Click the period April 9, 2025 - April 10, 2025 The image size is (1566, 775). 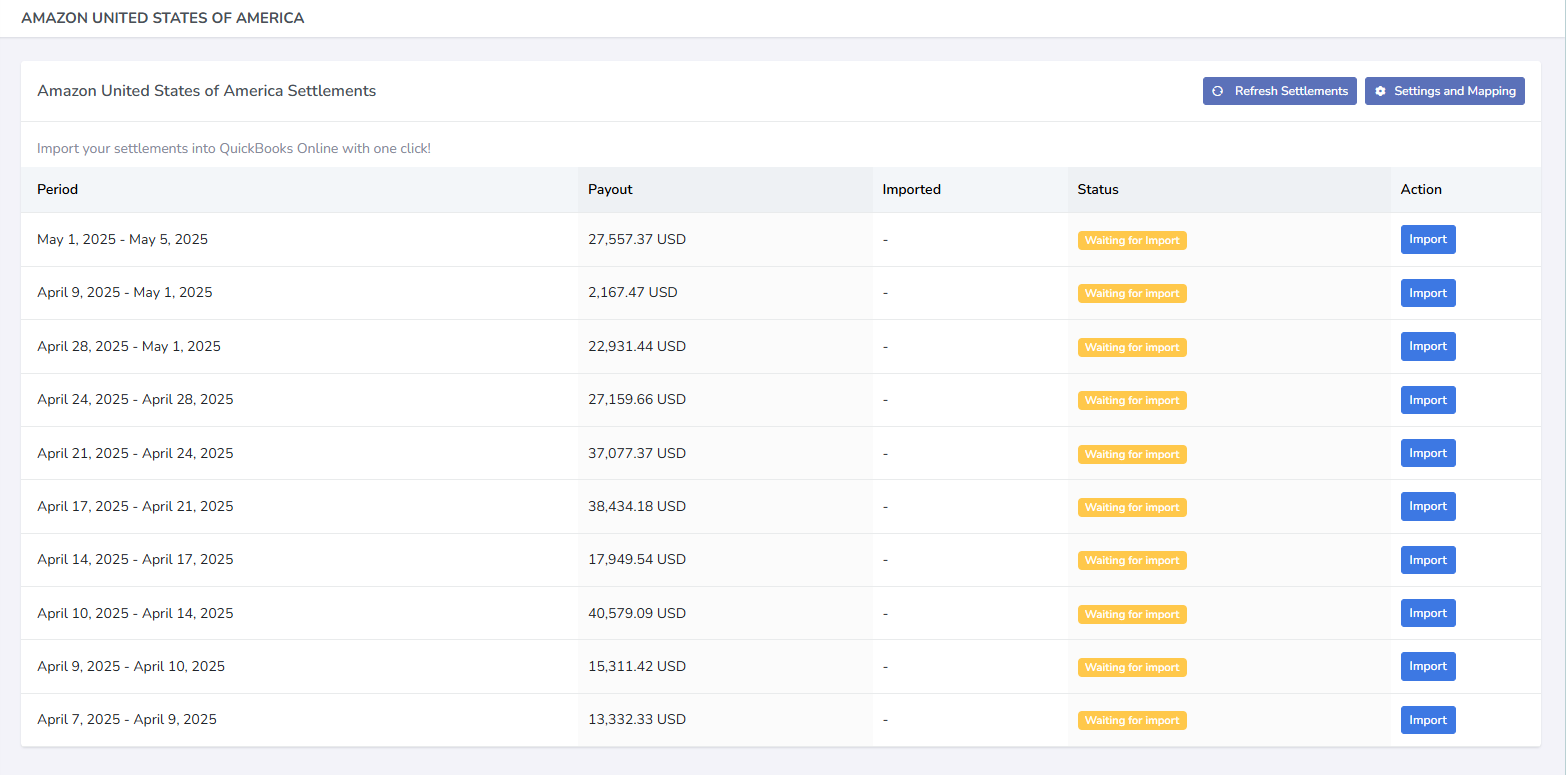pyautogui.click(x=131, y=667)
